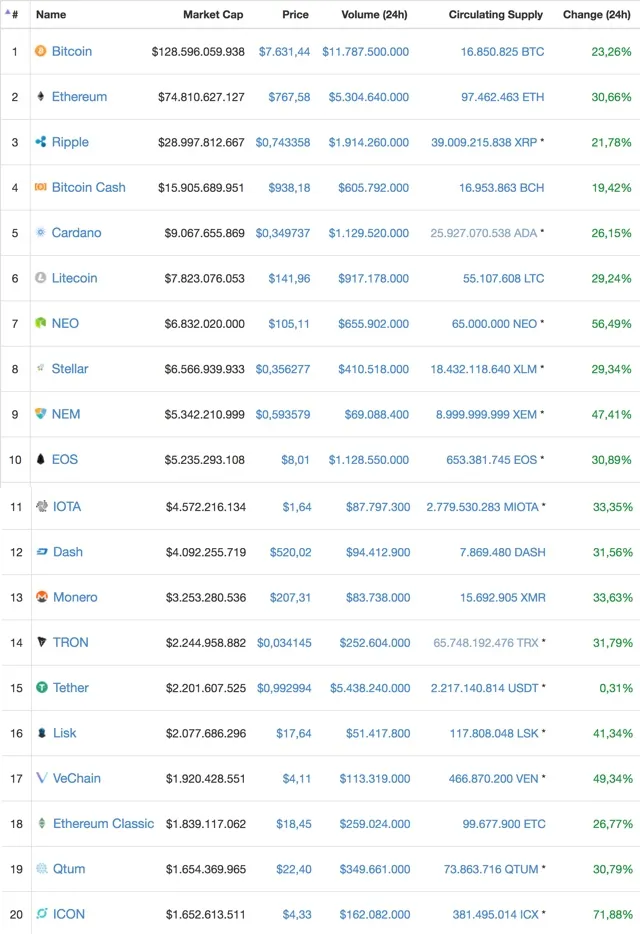Click the Cardano logo icon

coord(41,232)
